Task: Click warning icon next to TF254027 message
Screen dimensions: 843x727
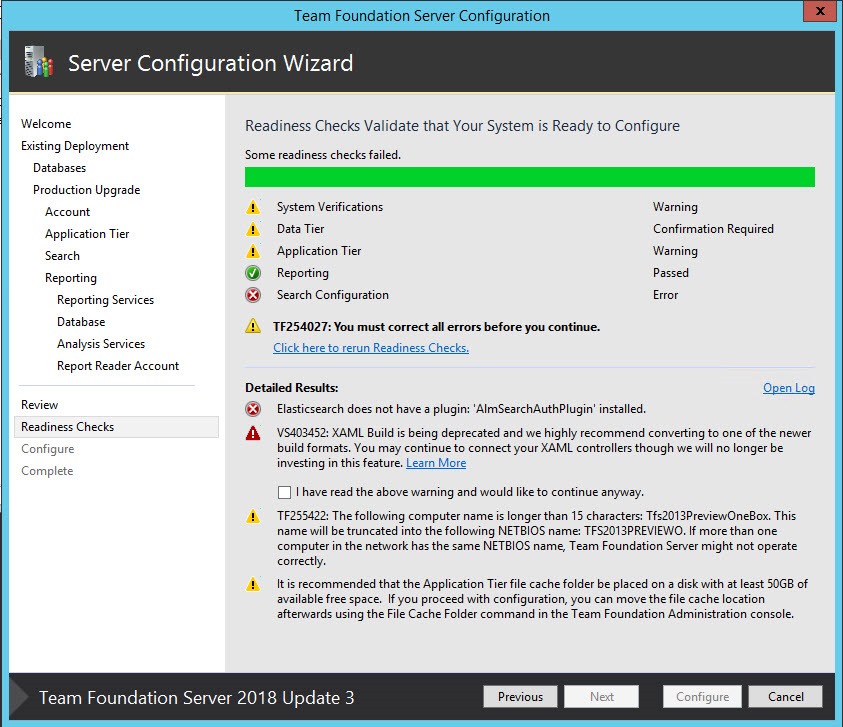Action: tap(253, 326)
